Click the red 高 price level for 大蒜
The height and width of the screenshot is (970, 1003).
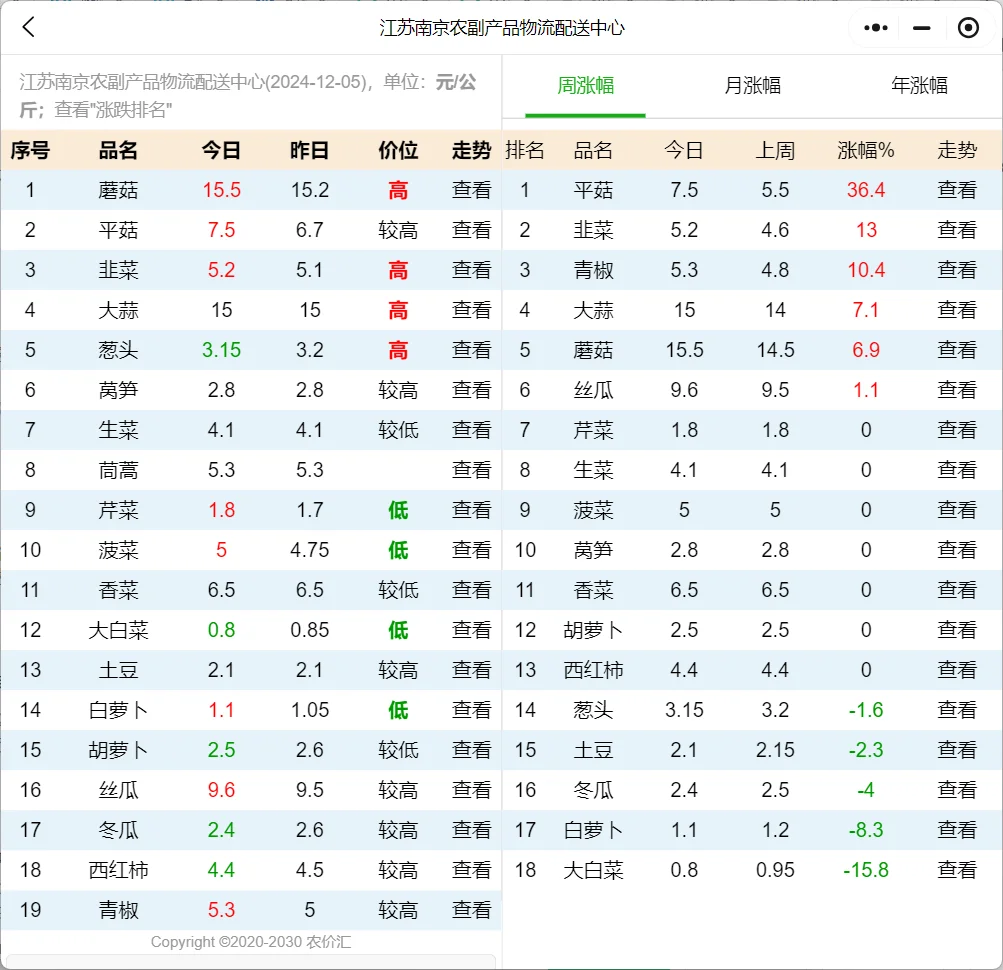click(398, 310)
